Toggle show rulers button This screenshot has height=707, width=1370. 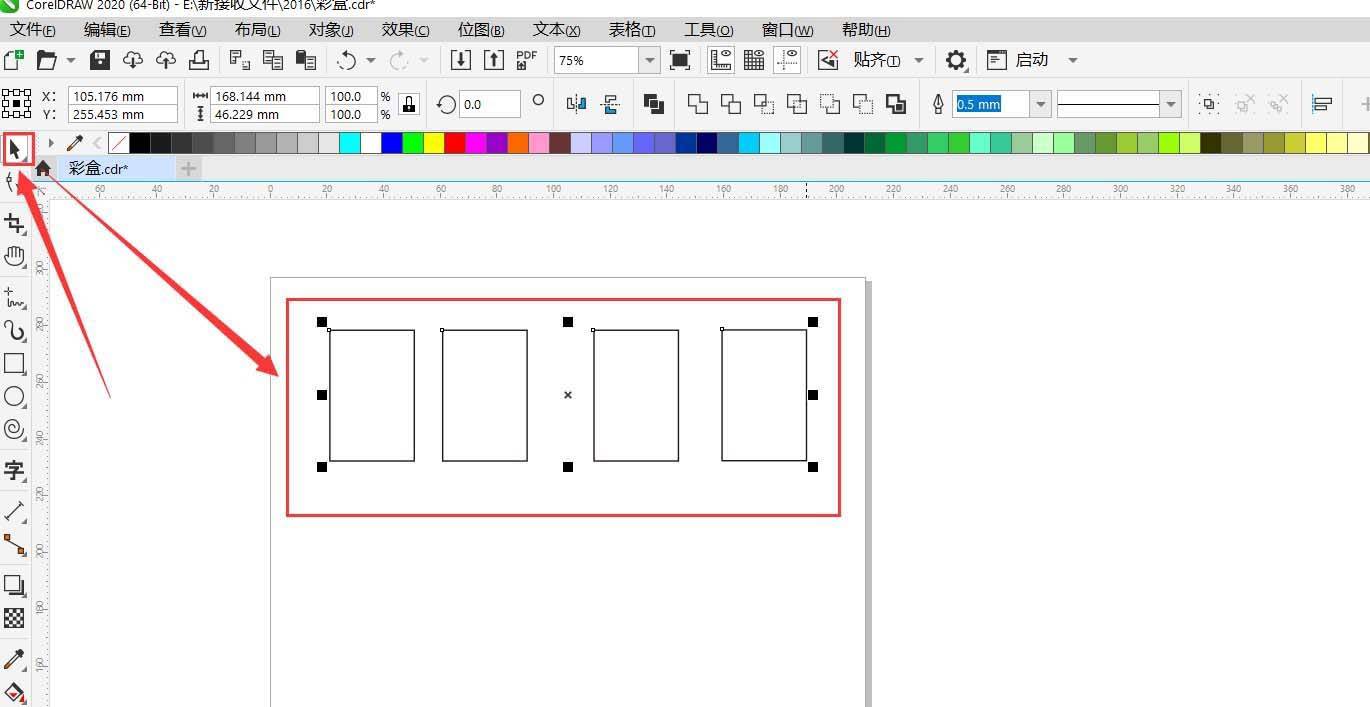[721, 60]
